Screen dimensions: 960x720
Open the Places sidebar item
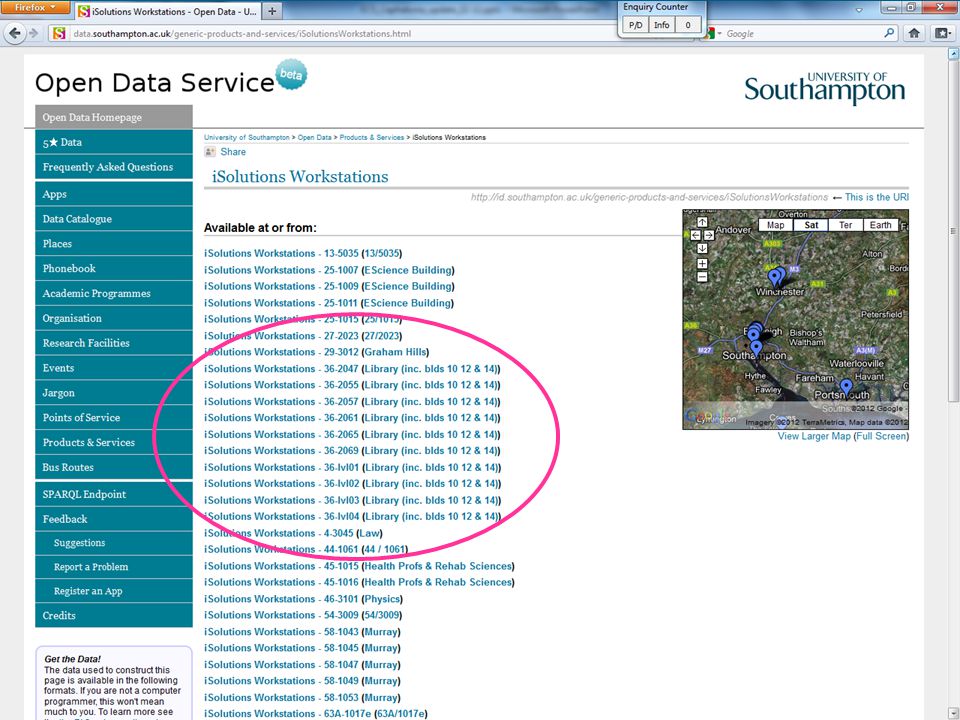[x=114, y=244]
